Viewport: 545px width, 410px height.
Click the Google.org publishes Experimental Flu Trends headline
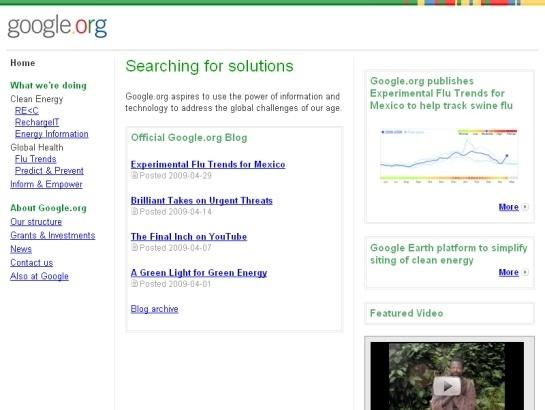coord(441,93)
